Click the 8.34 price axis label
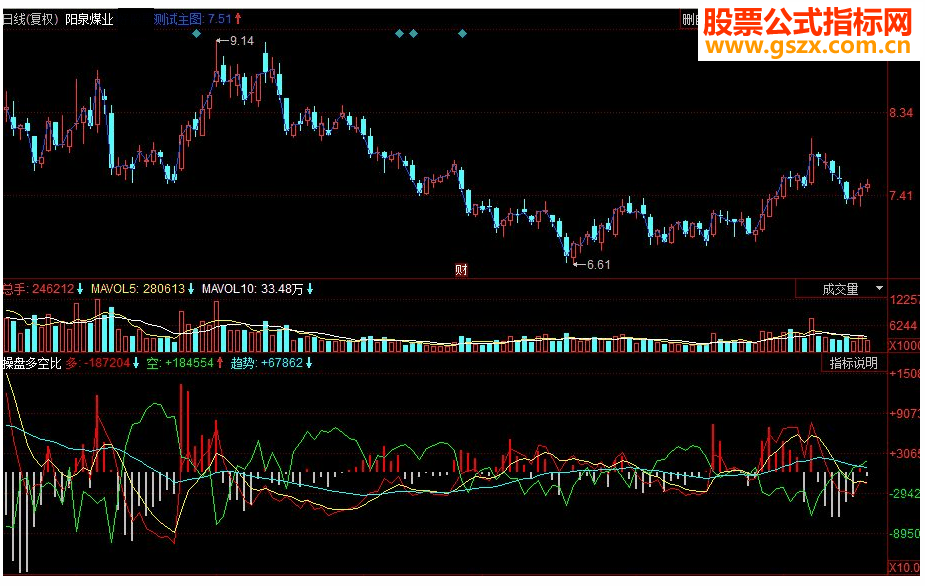 pyautogui.click(x=901, y=113)
